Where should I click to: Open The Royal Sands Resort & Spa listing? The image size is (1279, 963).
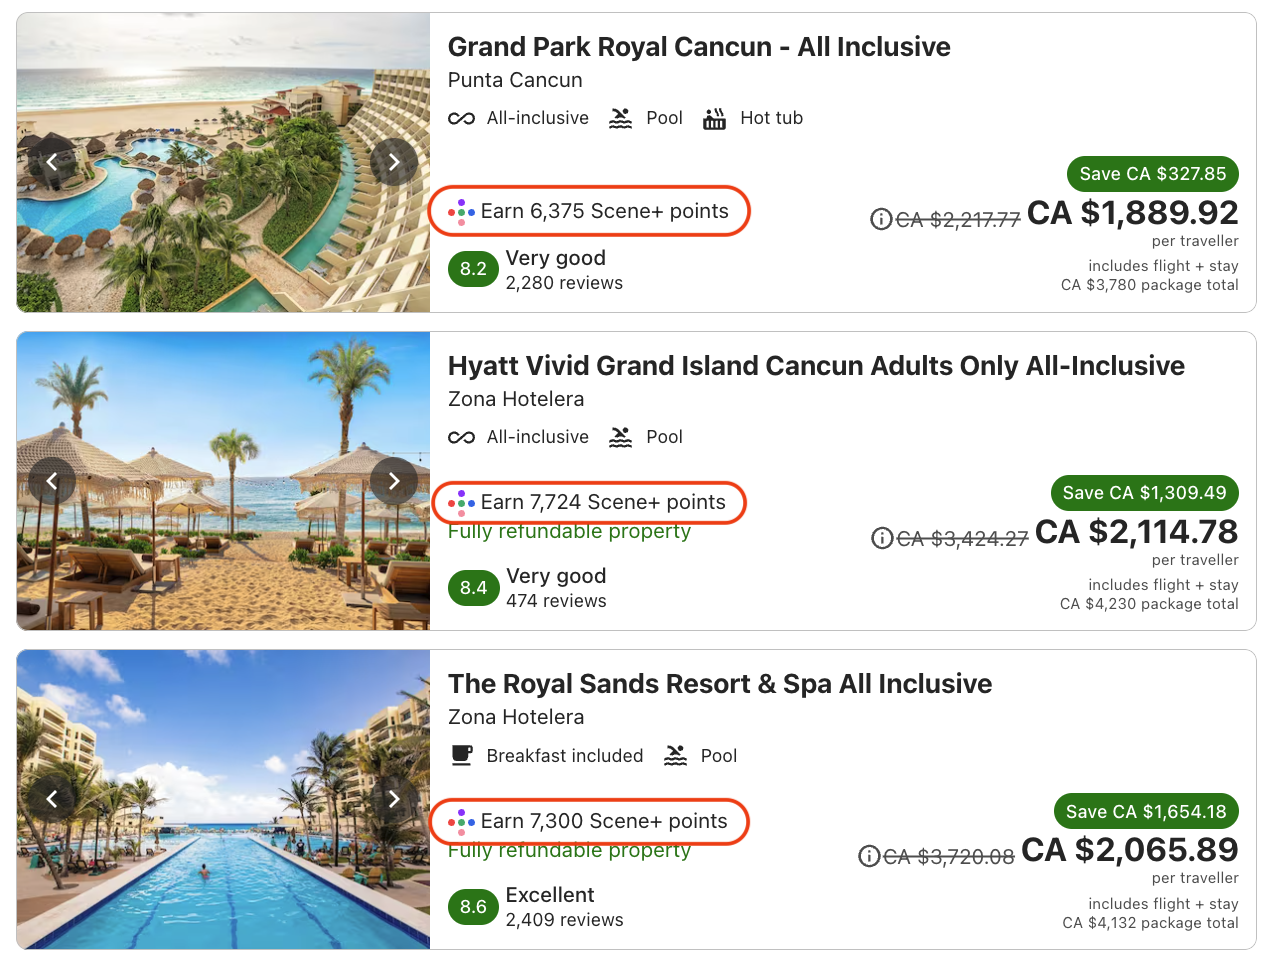(719, 684)
